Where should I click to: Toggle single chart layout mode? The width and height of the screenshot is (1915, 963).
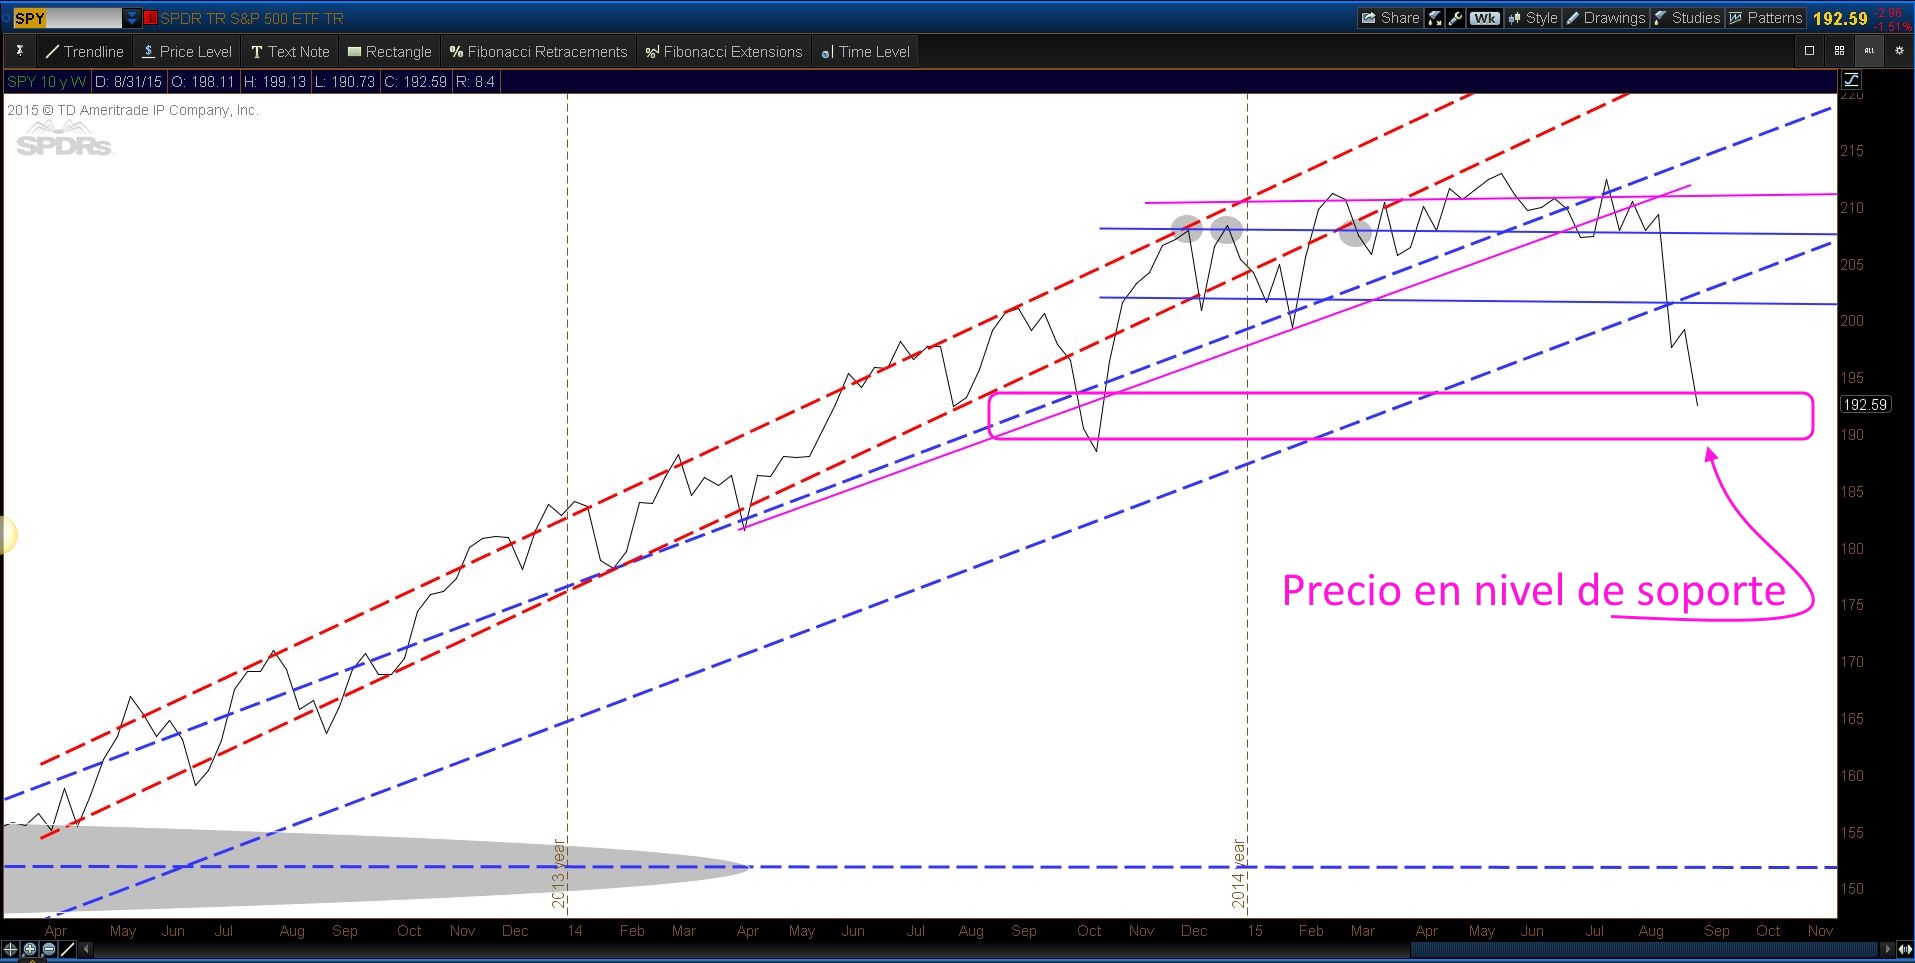point(1808,51)
